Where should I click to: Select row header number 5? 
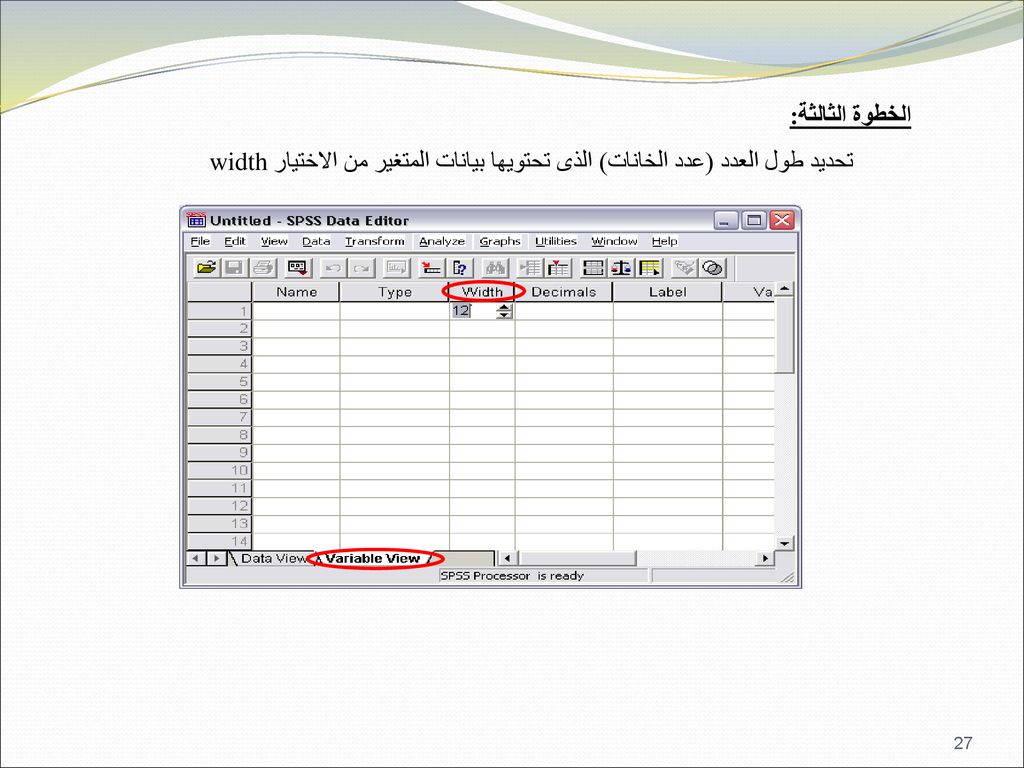(219, 381)
